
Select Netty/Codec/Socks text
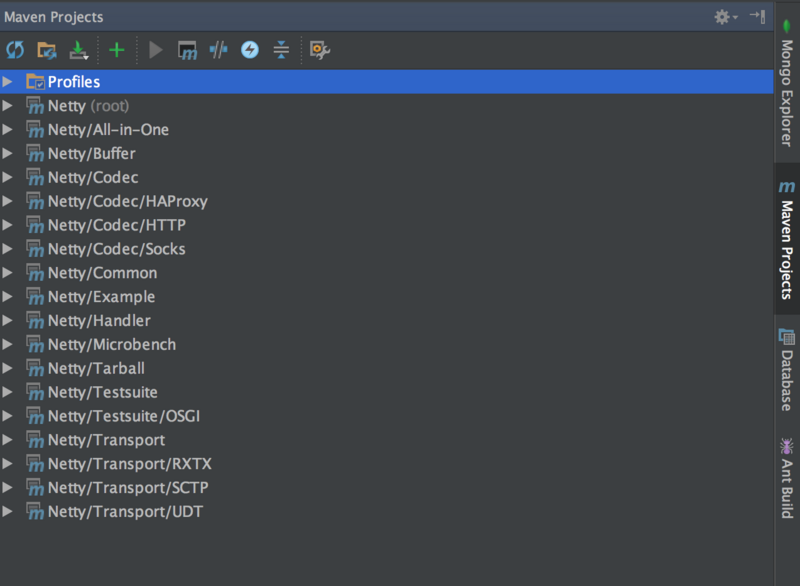[x=117, y=249]
